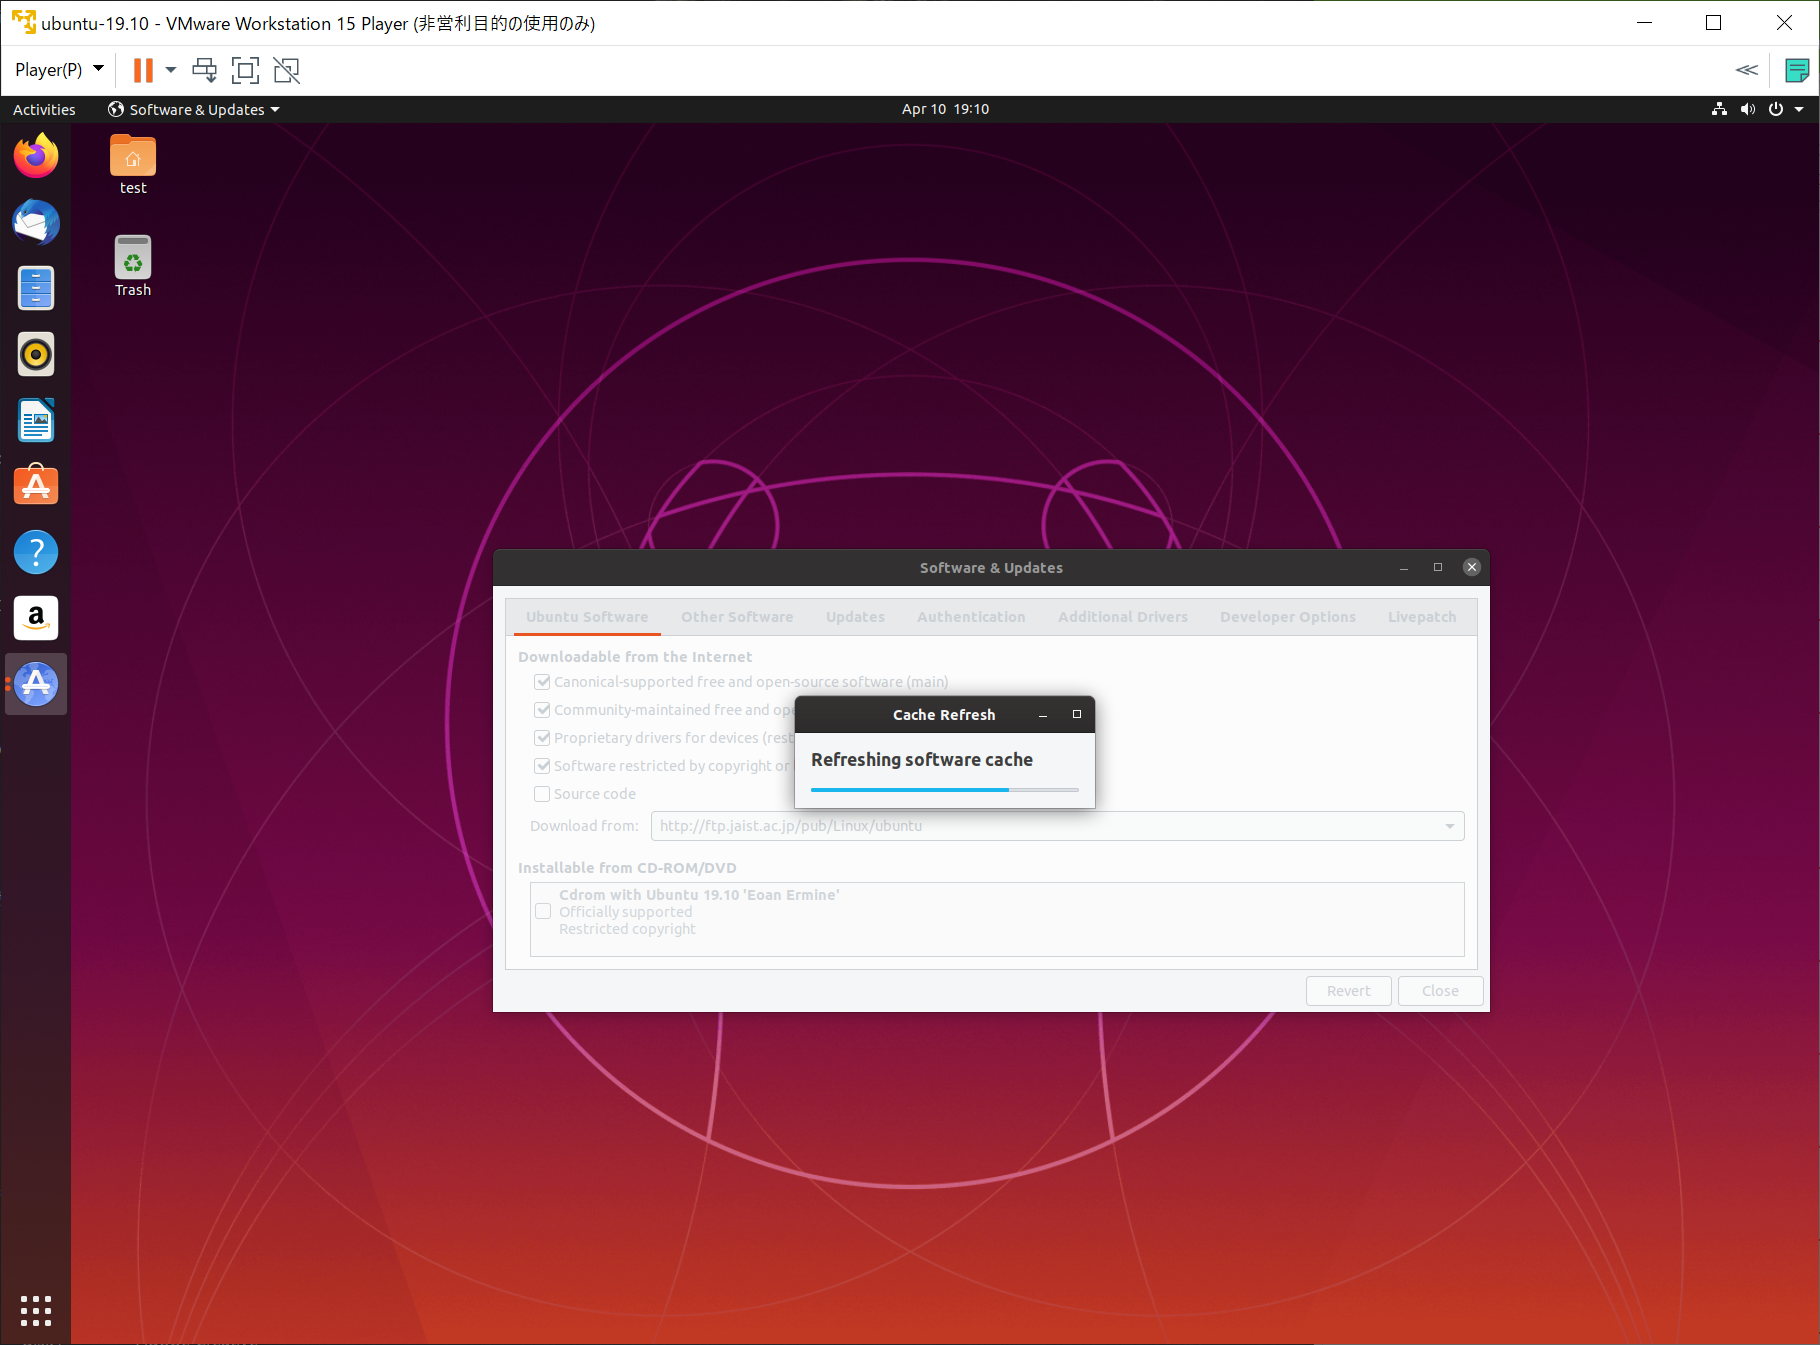Minimize the Software & Updates window
Viewport: 1820px width, 1345px height.
pyautogui.click(x=1404, y=568)
